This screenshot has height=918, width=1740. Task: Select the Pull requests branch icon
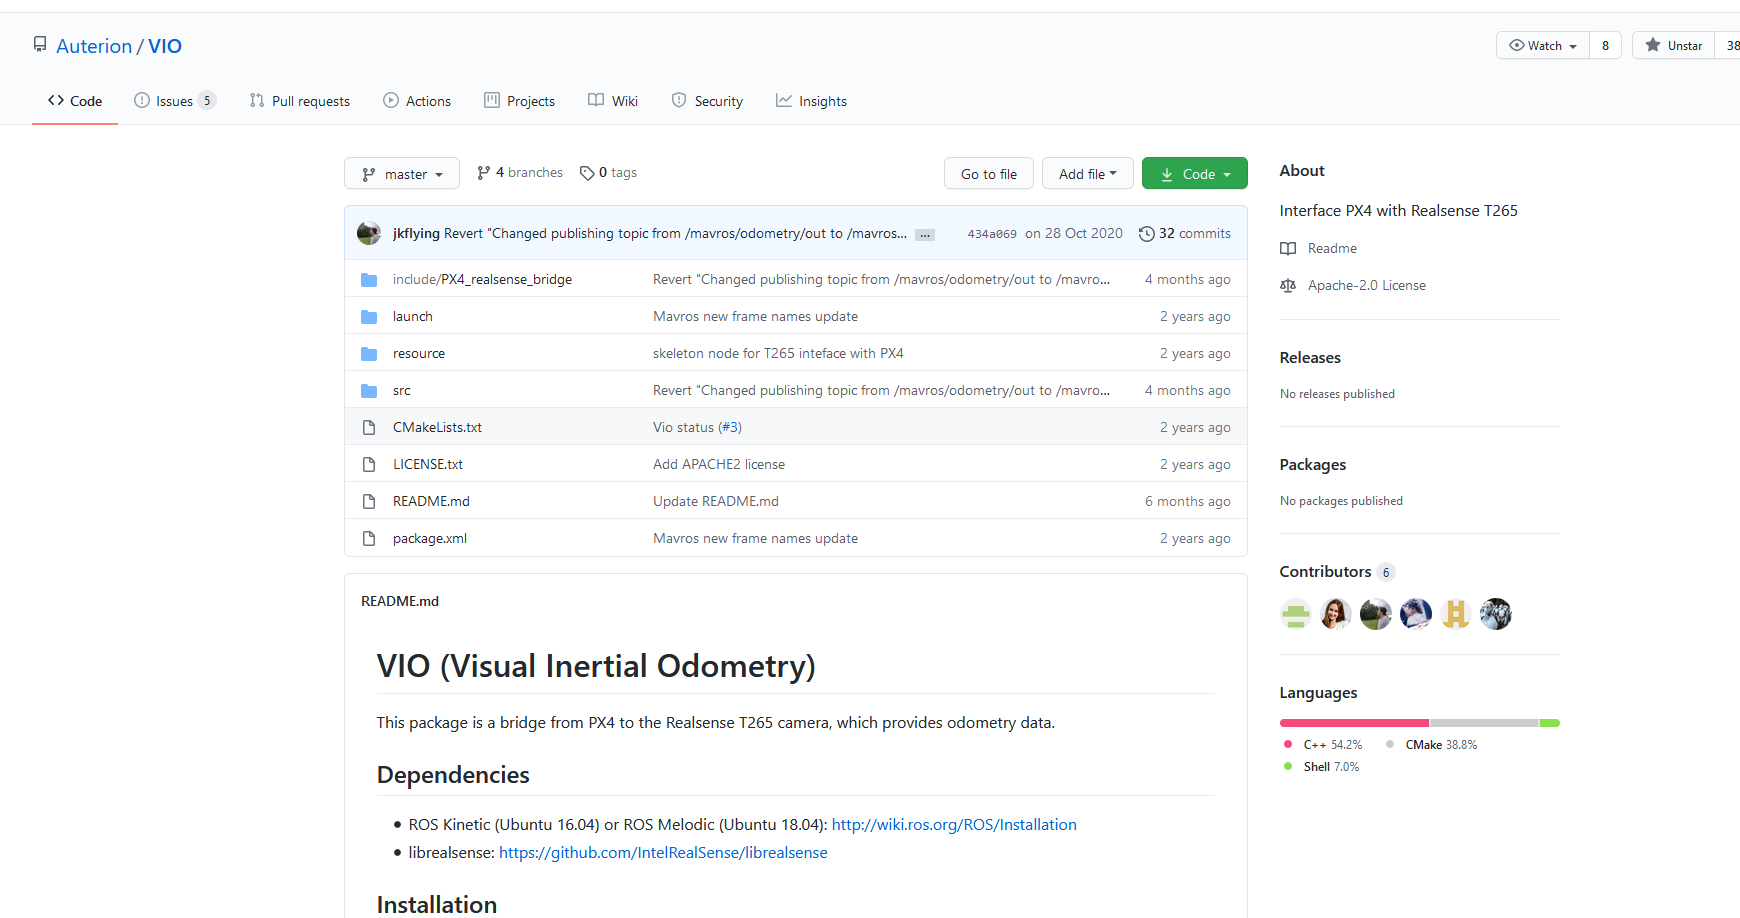point(257,100)
